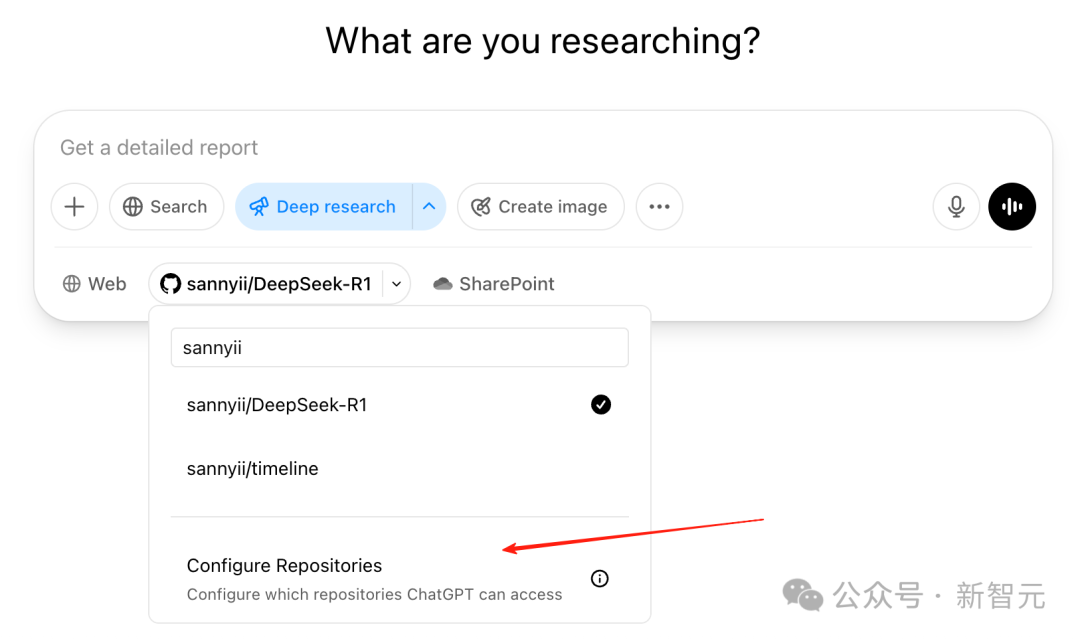Collapse the GitHub repository dropdown chevron
Viewport: 1080px width, 639px height.
(x=397, y=284)
